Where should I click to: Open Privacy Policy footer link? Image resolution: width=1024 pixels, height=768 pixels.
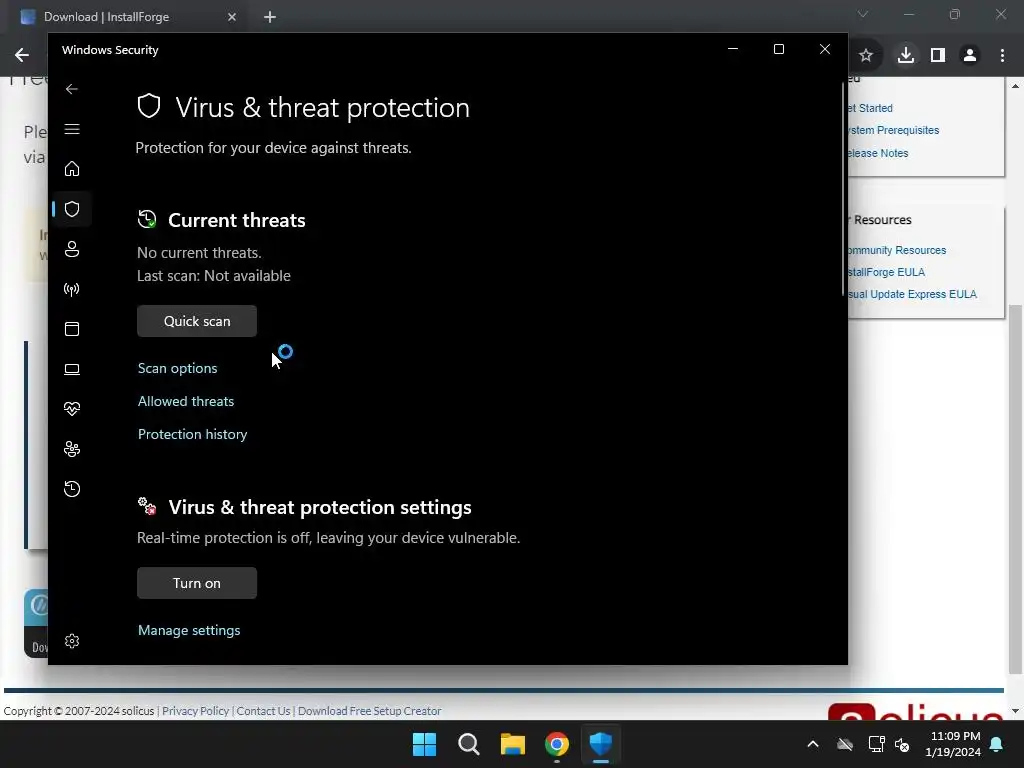[x=195, y=711]
